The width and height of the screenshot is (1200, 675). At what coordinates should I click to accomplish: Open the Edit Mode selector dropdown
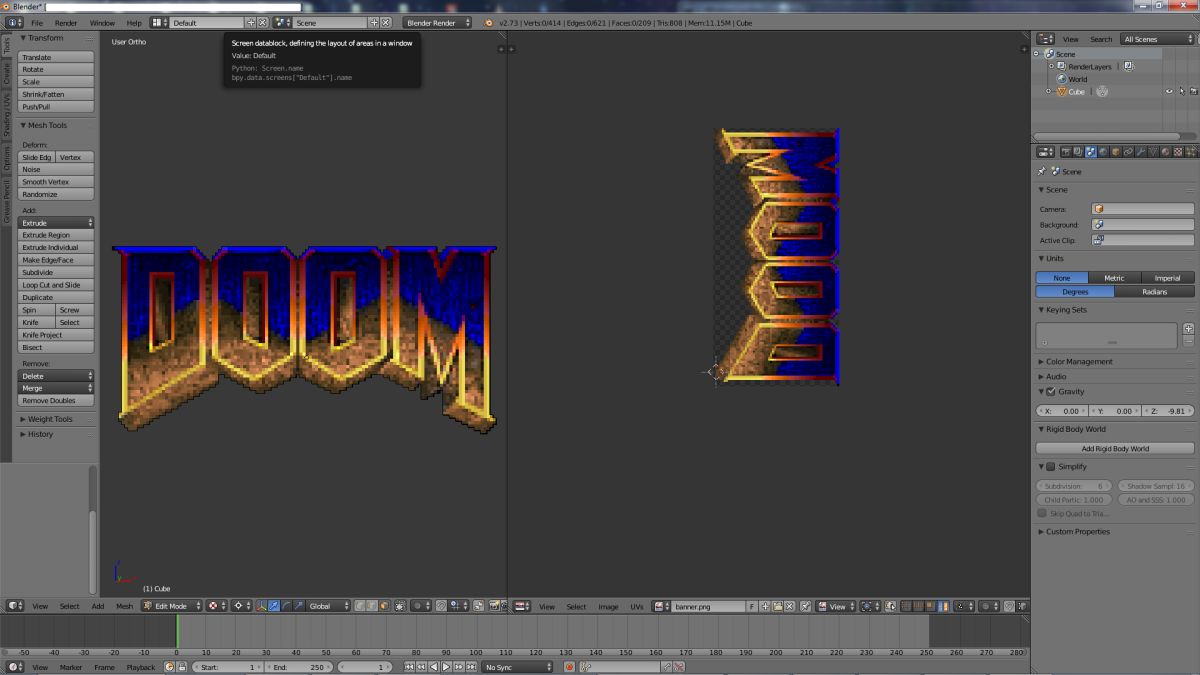point(172,606)
